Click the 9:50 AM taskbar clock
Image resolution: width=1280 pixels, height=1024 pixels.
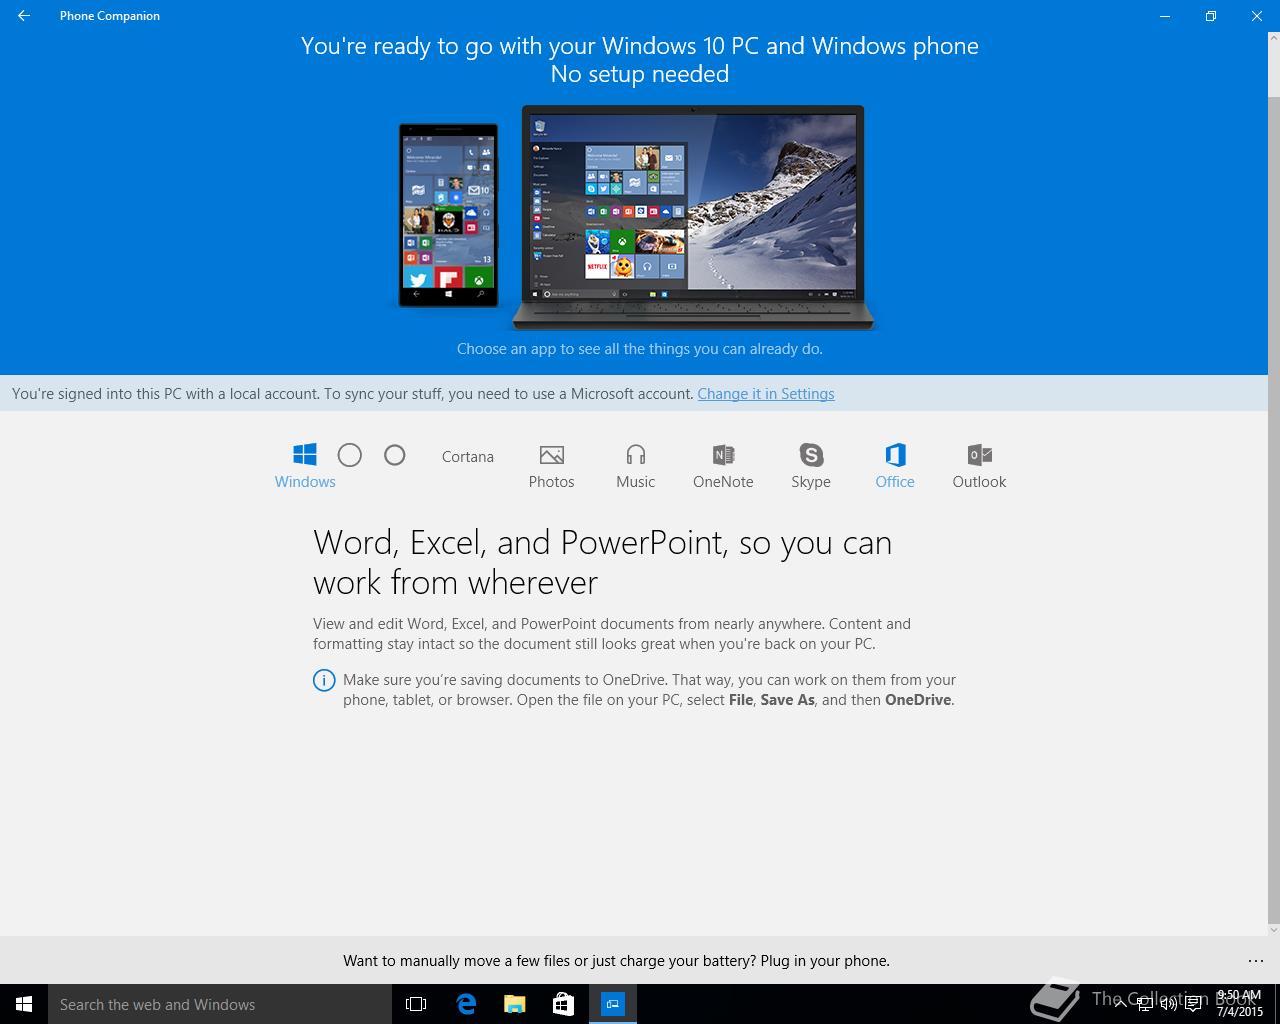(x=1240, y=1004)
